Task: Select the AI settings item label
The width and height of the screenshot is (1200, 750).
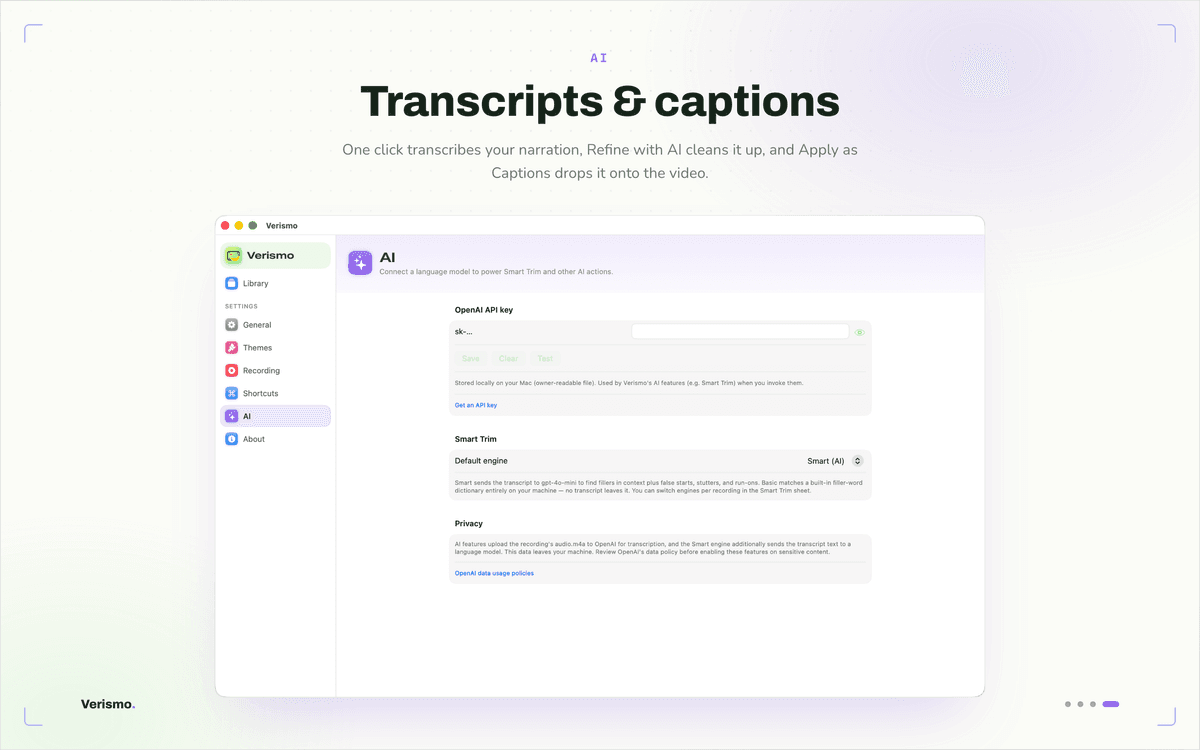Action: (x=247, y=416)
